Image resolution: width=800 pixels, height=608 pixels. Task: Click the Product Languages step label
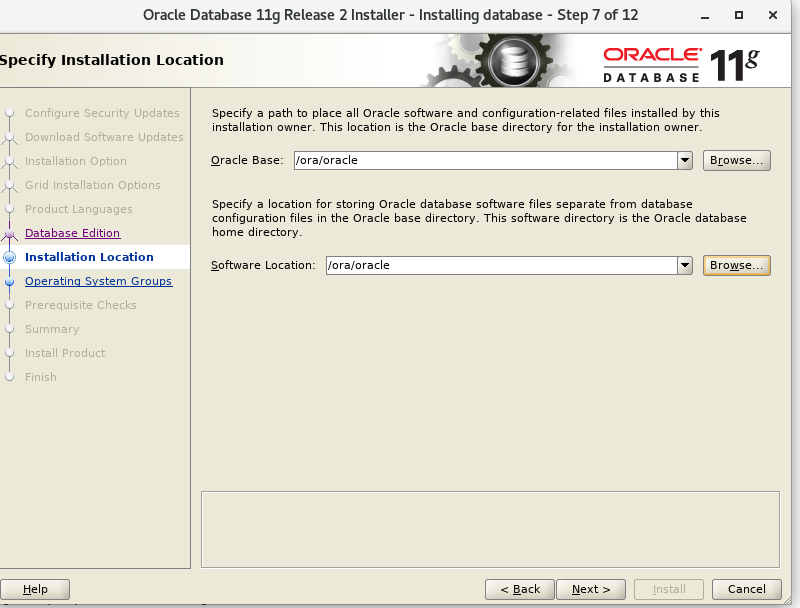coord(79,209)
